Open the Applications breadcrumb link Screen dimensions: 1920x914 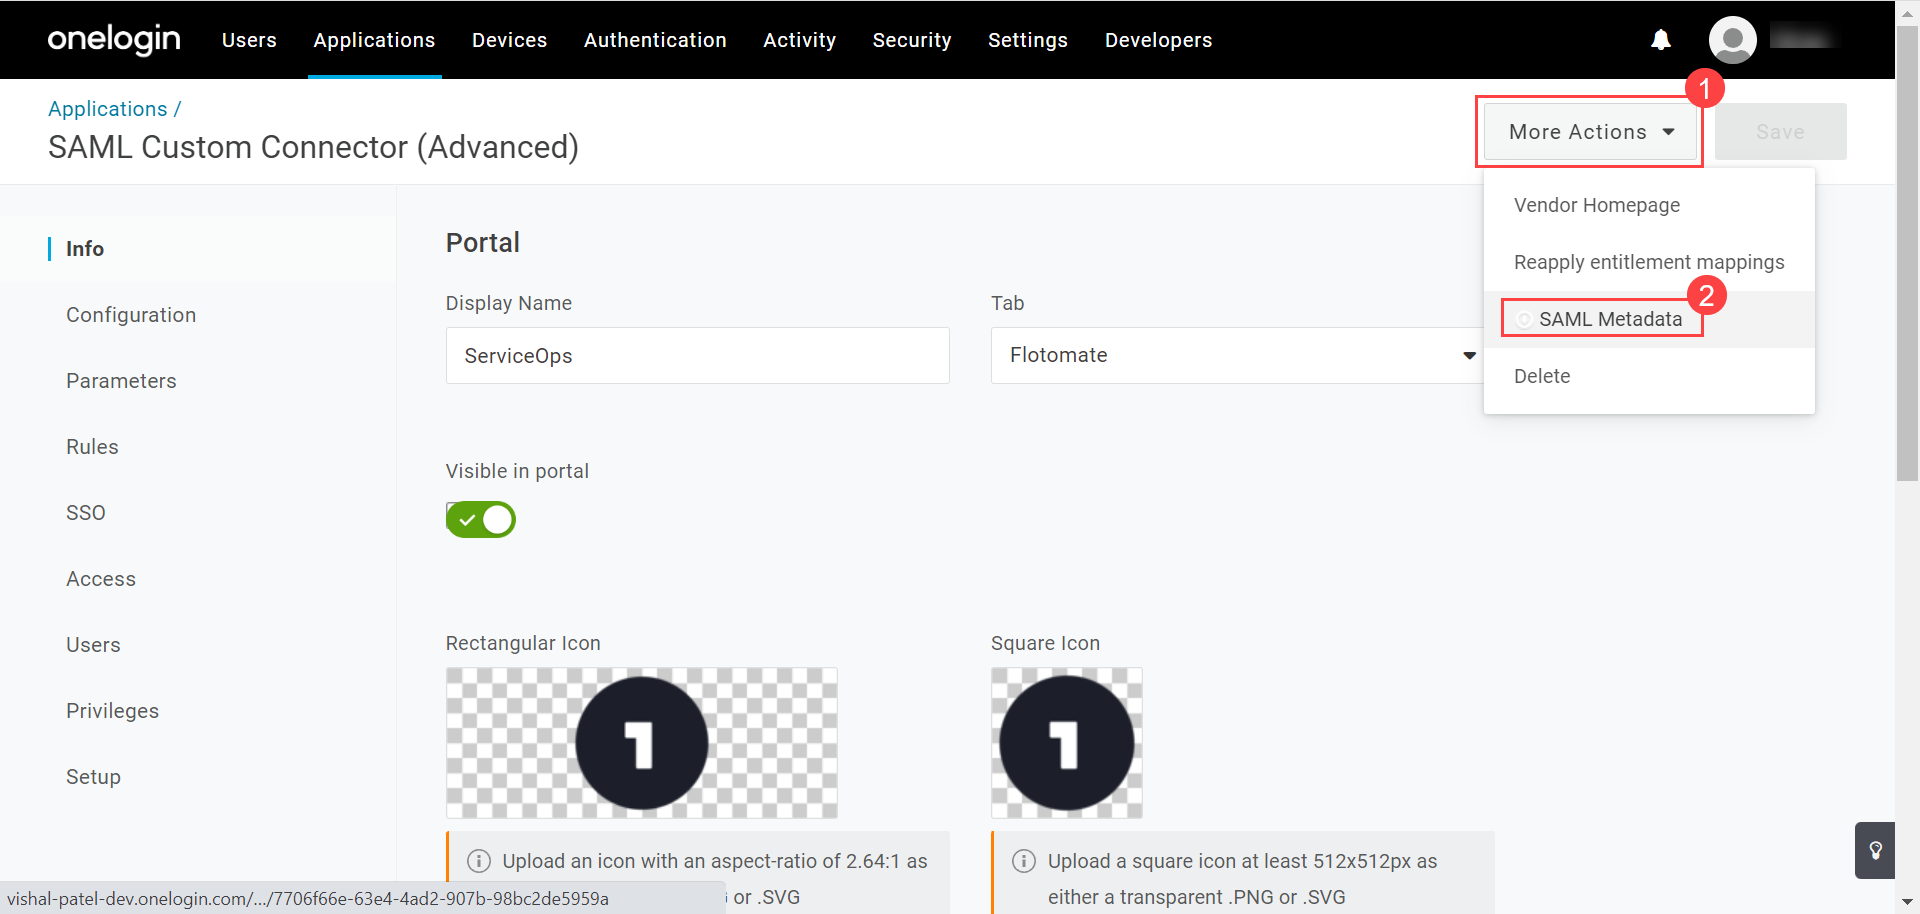pos(107,108)
